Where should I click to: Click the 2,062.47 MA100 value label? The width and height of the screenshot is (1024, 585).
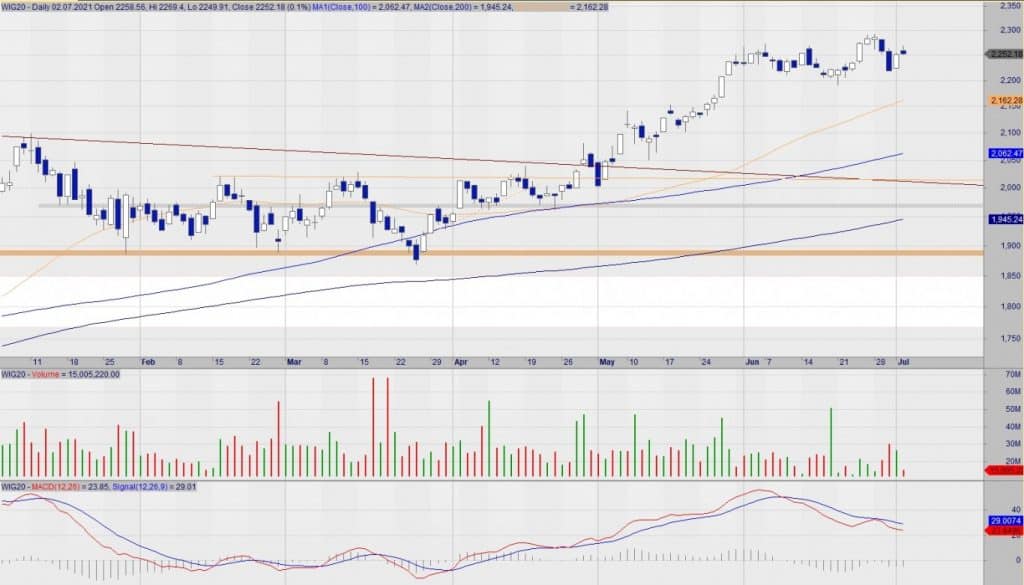[x=1004, y=153]
